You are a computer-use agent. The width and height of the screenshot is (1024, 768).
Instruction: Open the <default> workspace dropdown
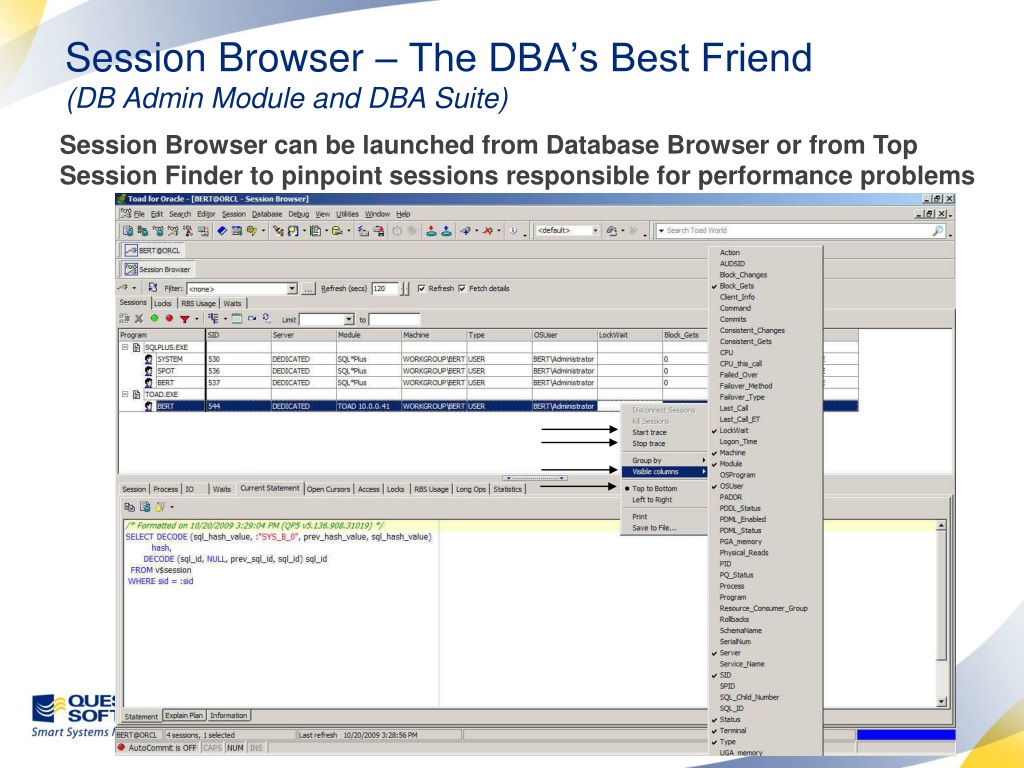coord(595,231)
